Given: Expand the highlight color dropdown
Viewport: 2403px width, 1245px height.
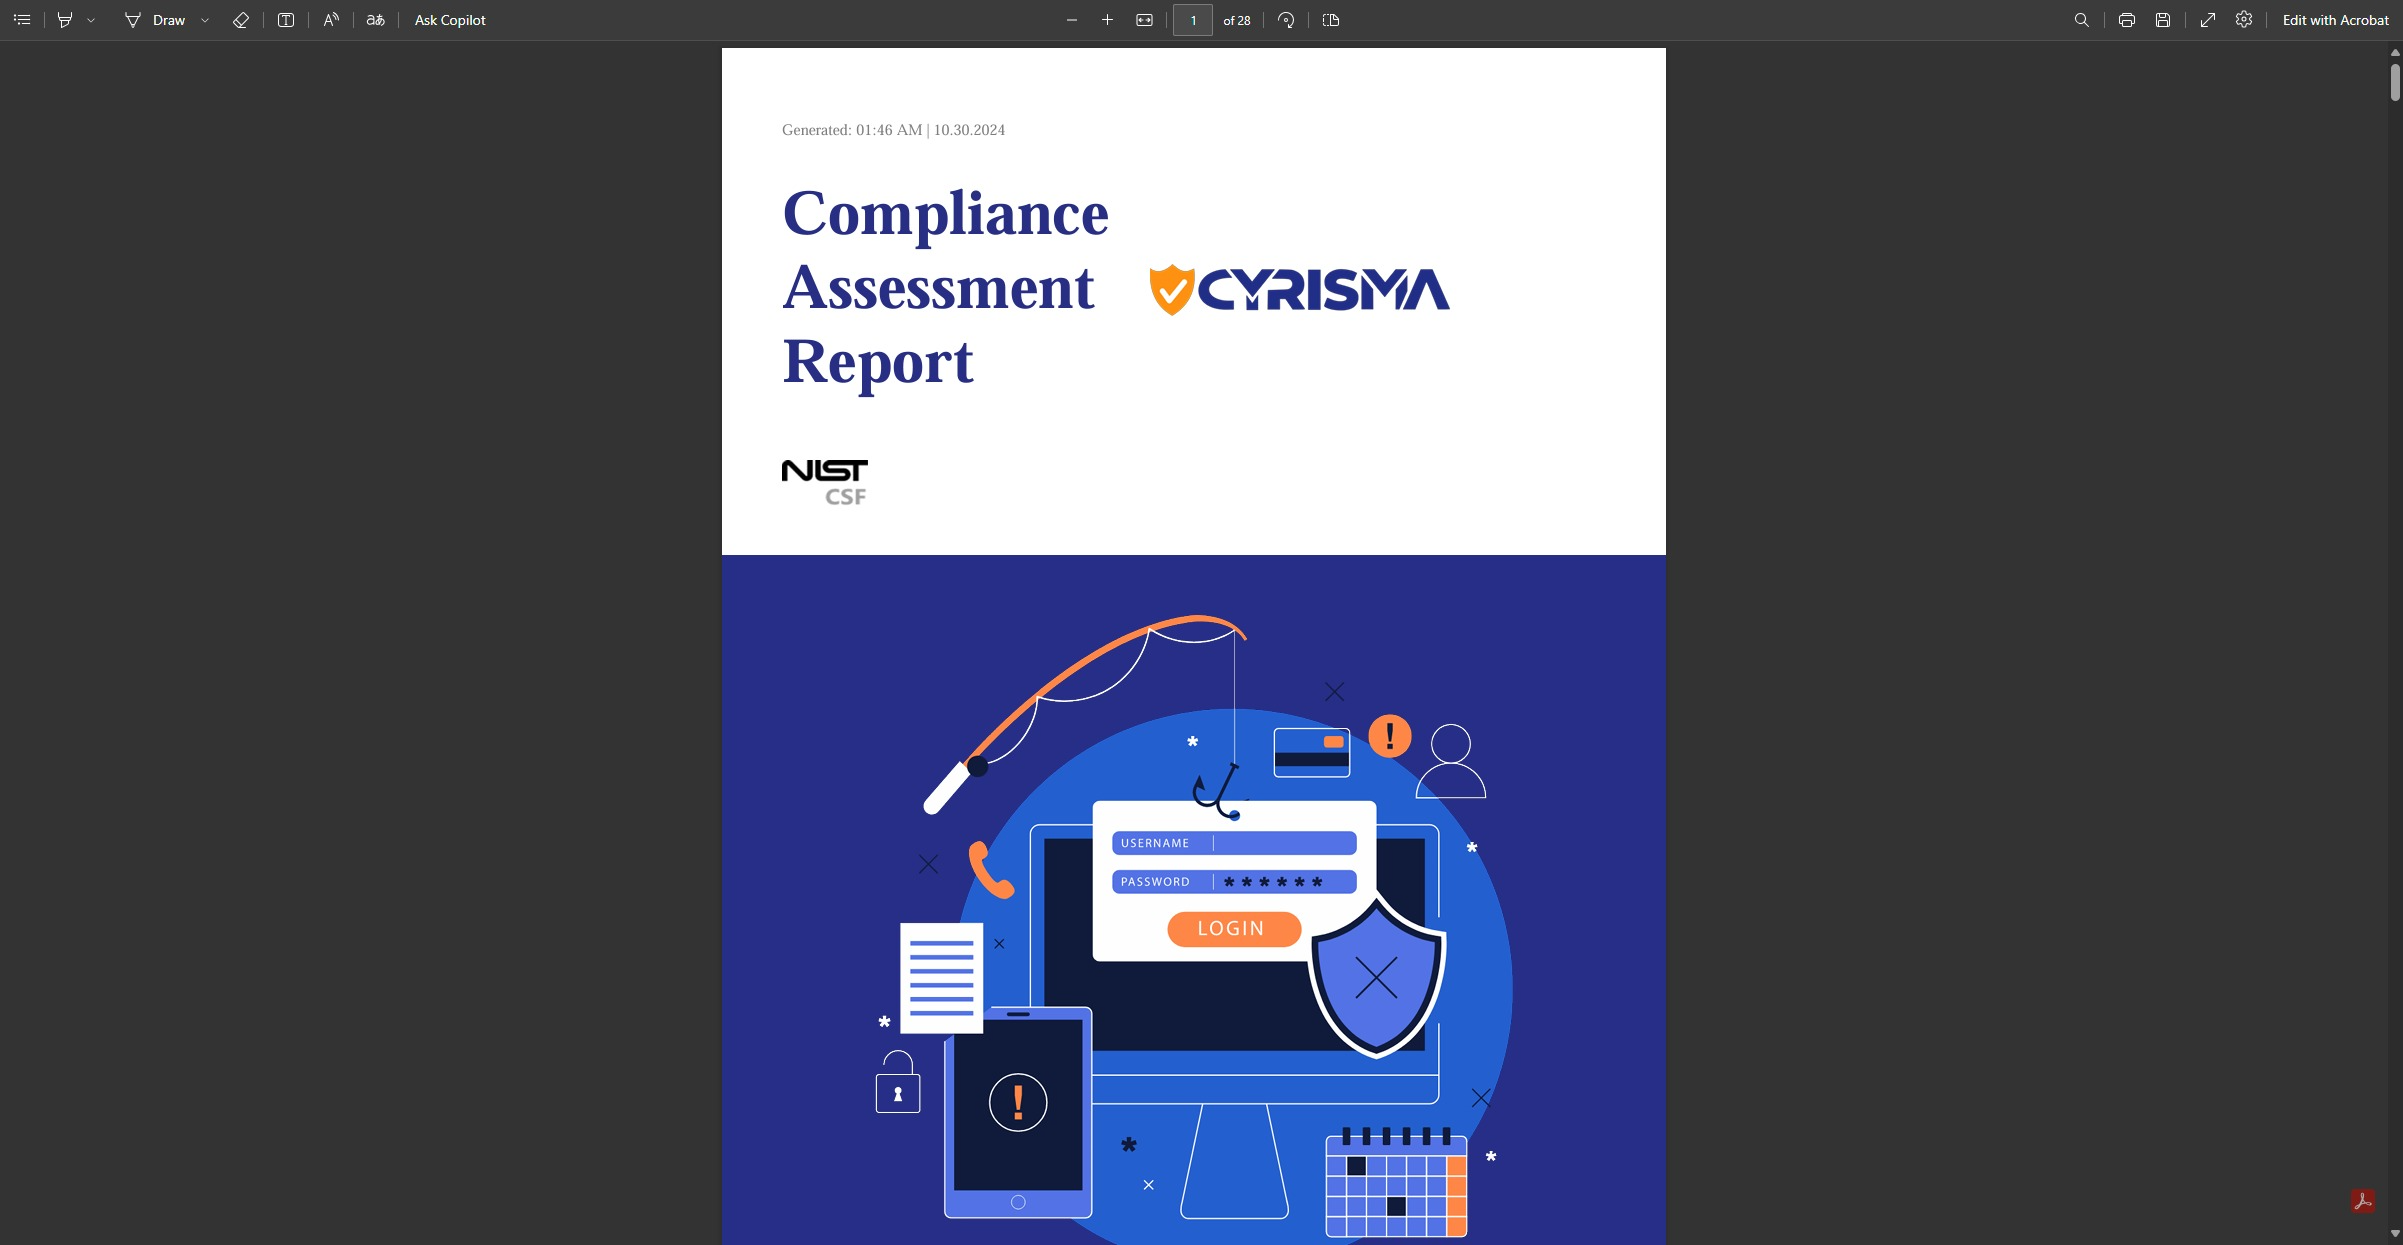Looking at the screenshot, I should click(91, 20).
